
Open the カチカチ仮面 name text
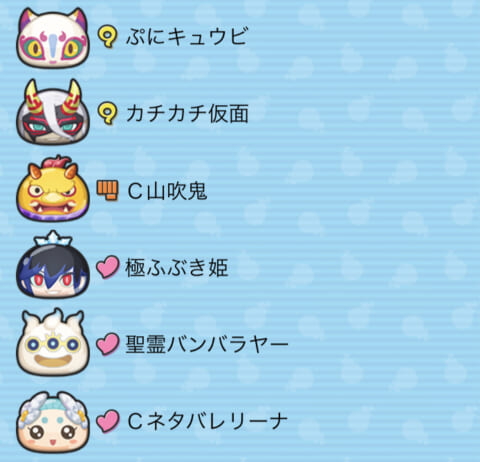187,113
